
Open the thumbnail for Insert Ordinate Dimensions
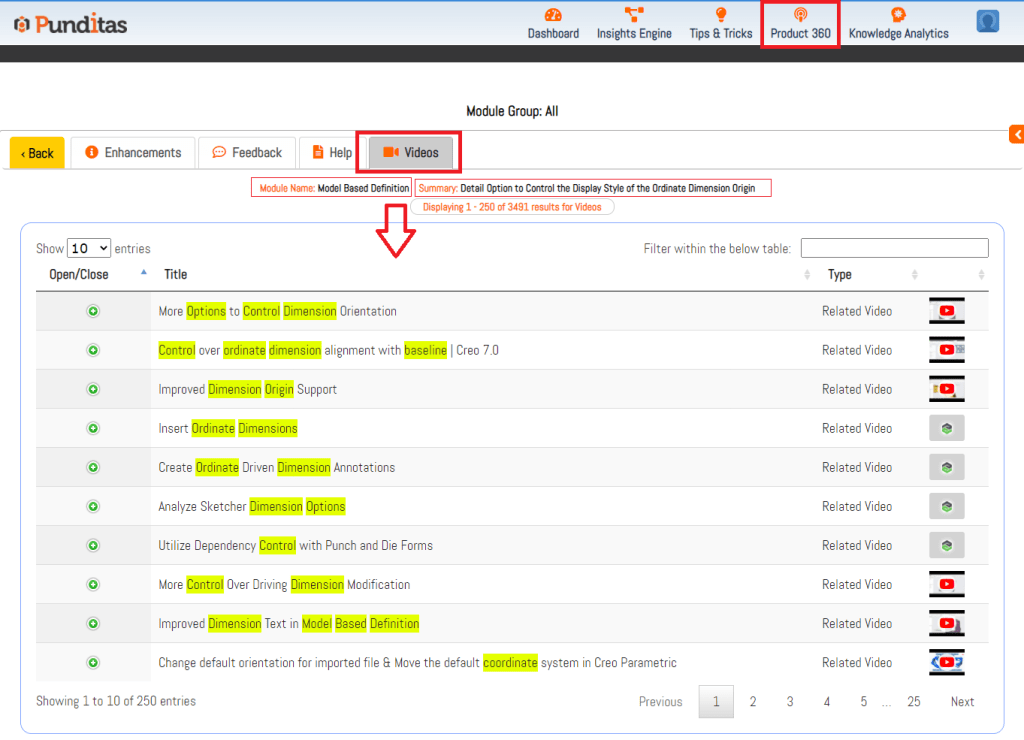coord(946,428)
